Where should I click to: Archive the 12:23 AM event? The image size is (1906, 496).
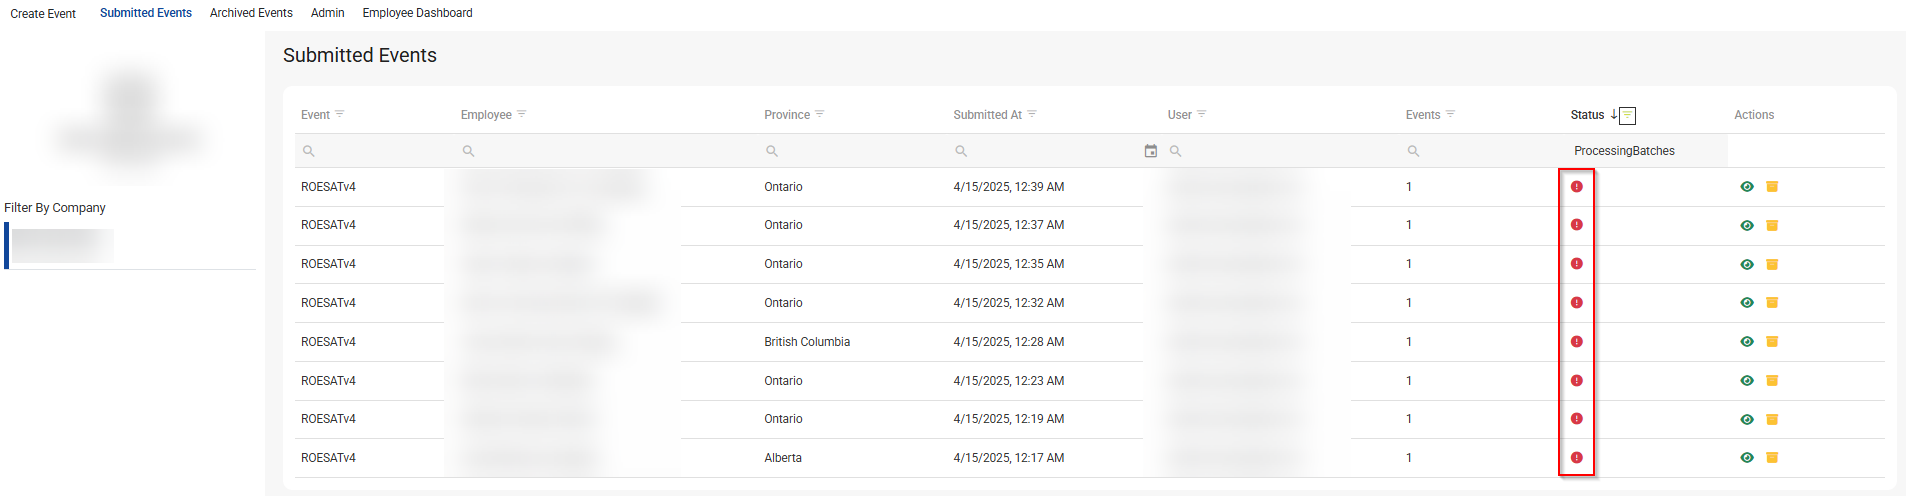click(x=1771, y=381)
